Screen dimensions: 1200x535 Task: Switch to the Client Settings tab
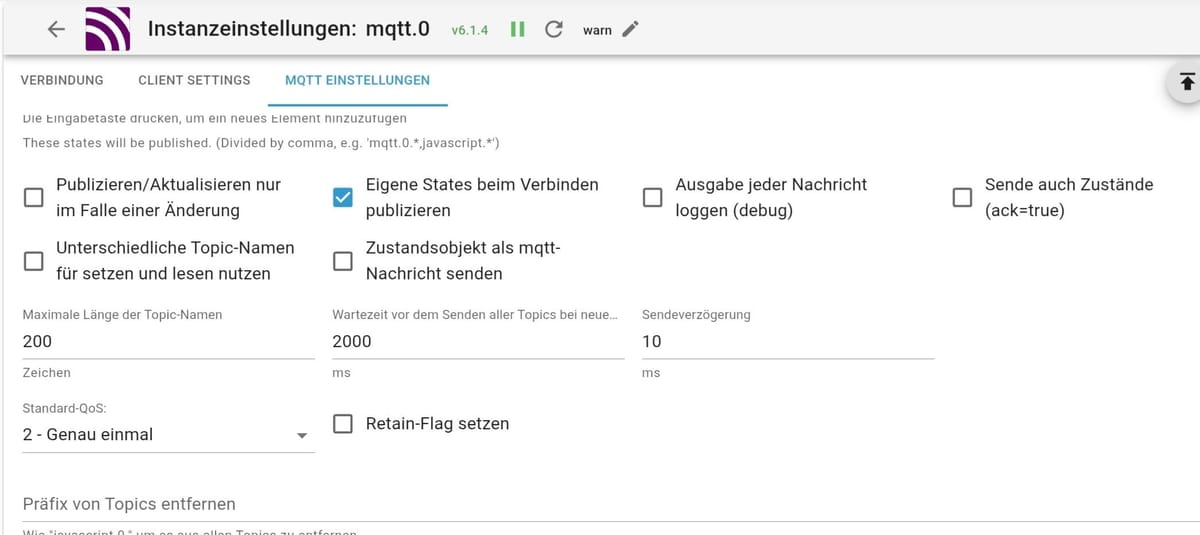pos(194,80)
